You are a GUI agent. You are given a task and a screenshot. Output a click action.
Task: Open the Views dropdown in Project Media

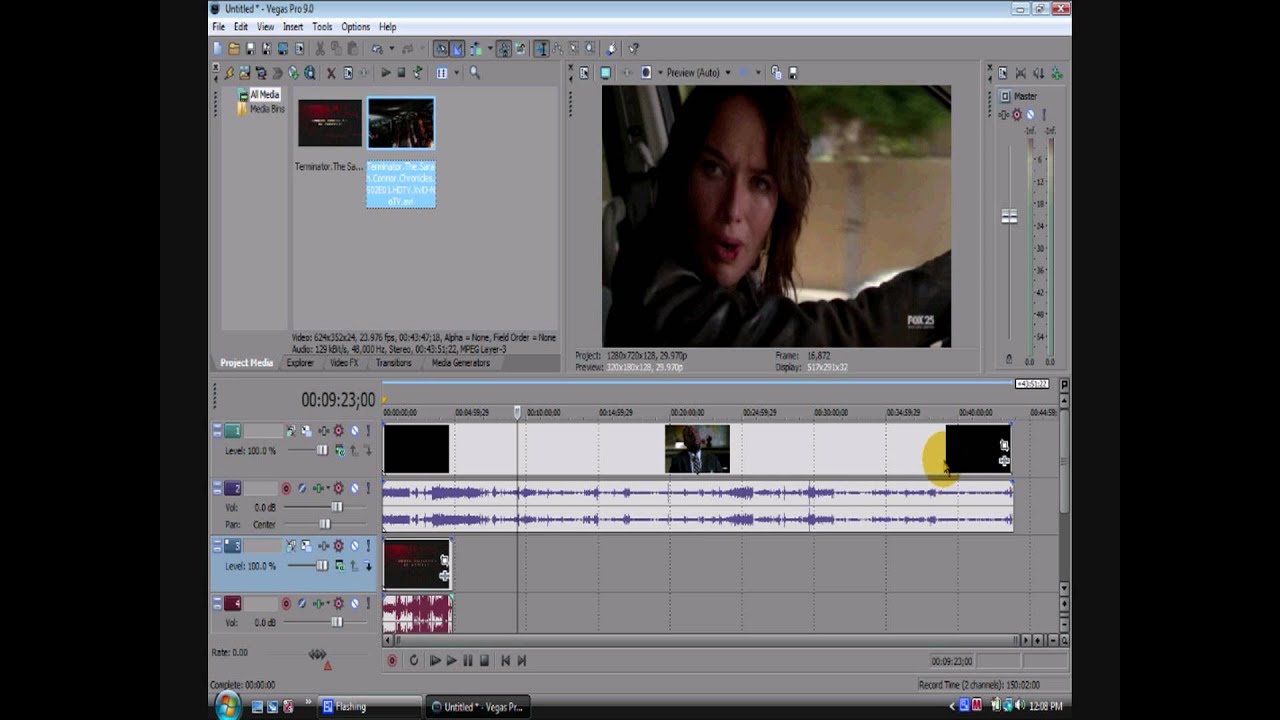pyautogui.click(x=457, y=72)
